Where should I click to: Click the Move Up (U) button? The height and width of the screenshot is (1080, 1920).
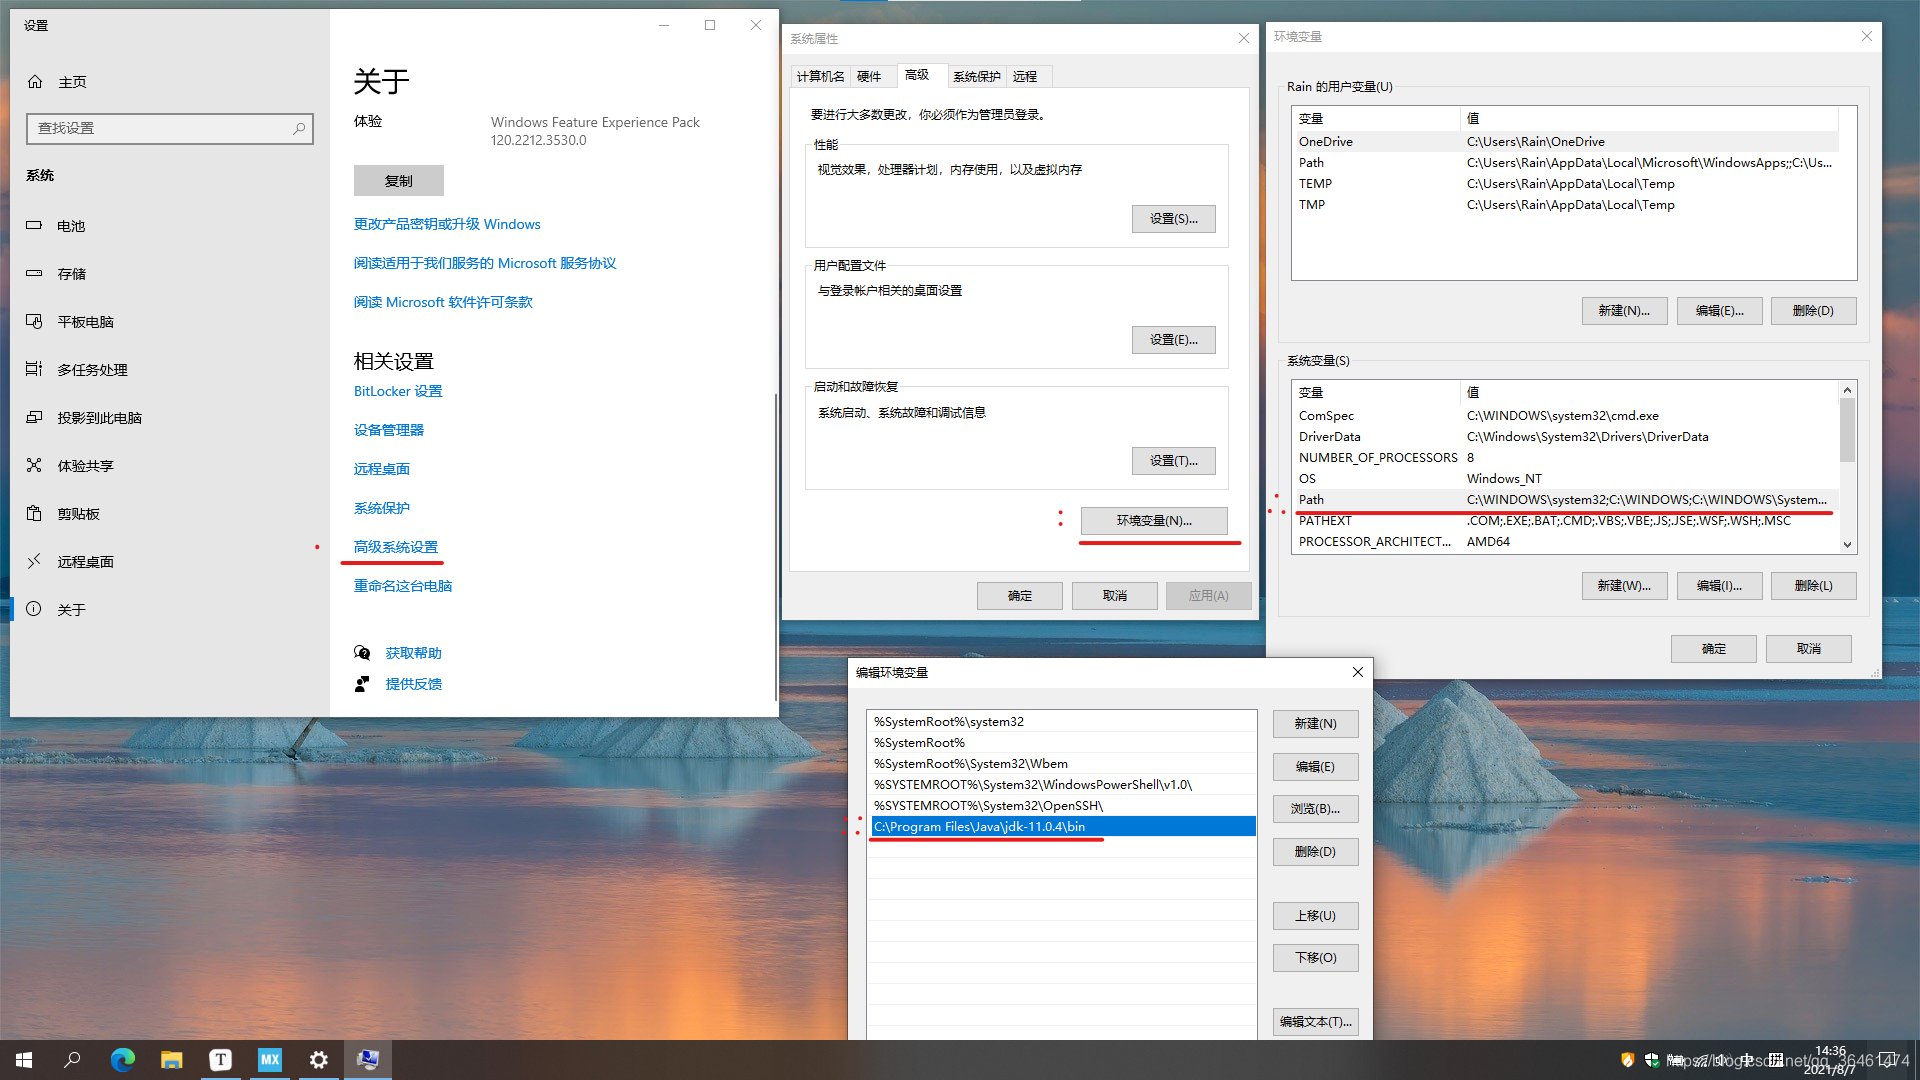tap(1314, 916)
